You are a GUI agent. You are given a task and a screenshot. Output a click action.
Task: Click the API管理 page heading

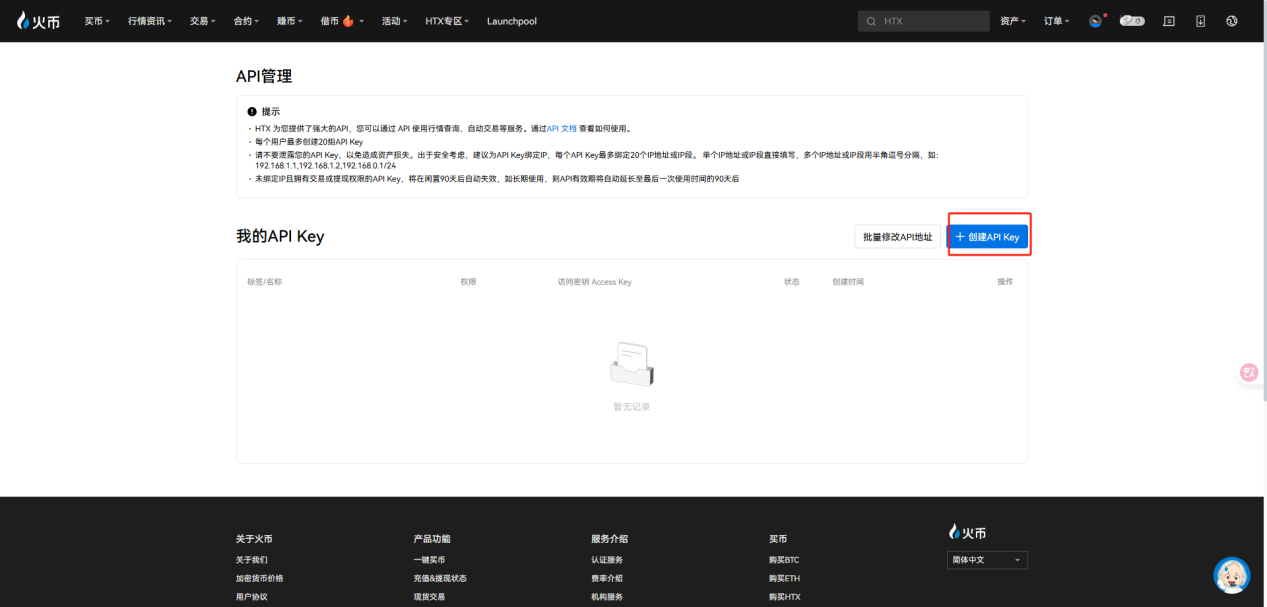click(264, 76)
